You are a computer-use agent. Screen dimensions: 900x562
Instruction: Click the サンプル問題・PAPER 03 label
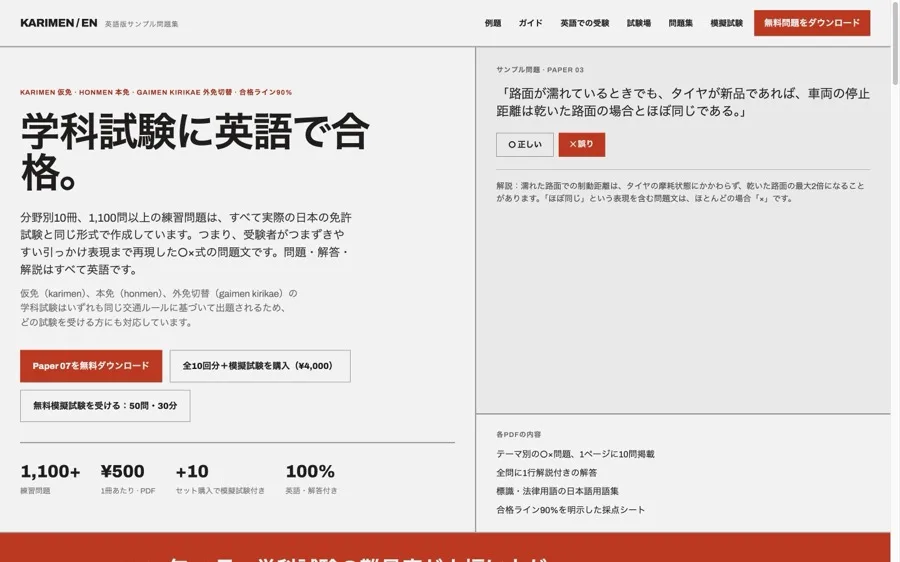click(x=540, y=70)
